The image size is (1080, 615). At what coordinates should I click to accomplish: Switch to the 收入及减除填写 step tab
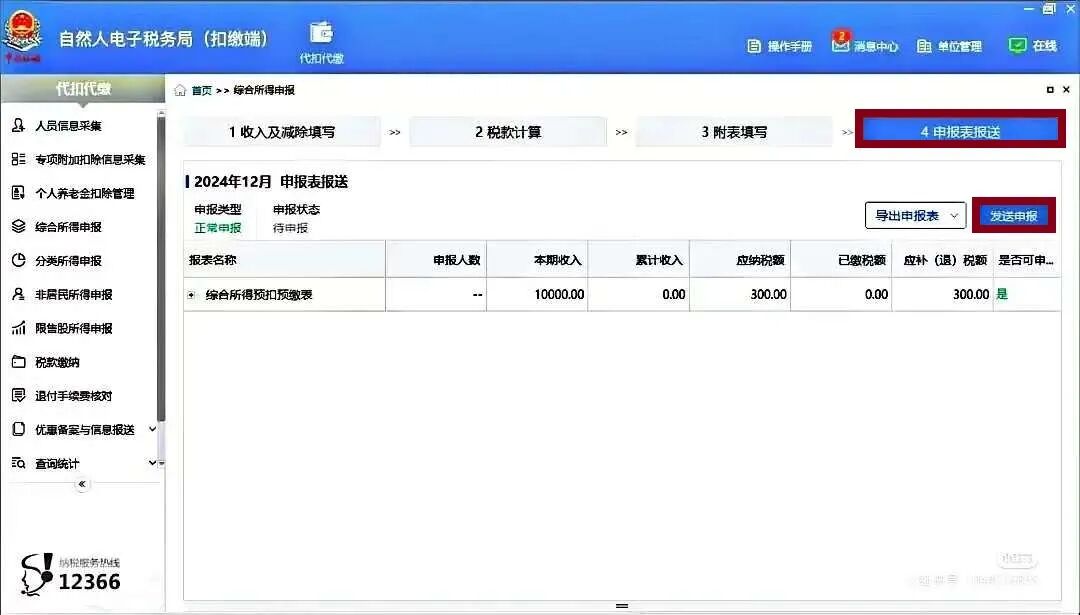(281, 130)
